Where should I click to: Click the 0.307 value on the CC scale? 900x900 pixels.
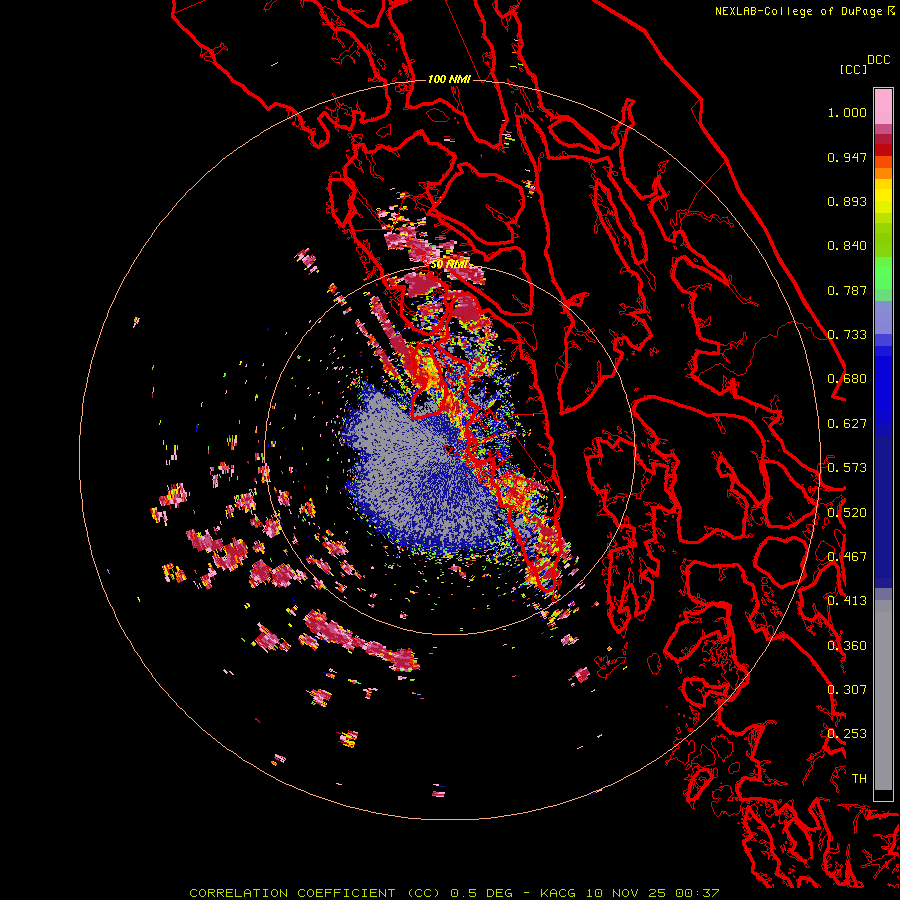pyautogui.click(x=847, y=690)
